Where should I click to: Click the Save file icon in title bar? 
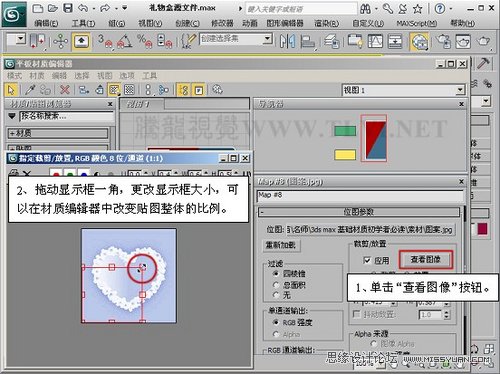click(68, 8)
